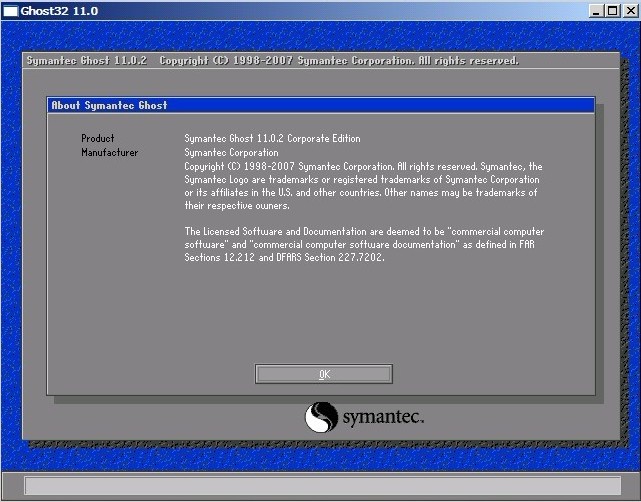Click 'Symantec Ghost 11.0.2' in top banner

coord(87,61)
